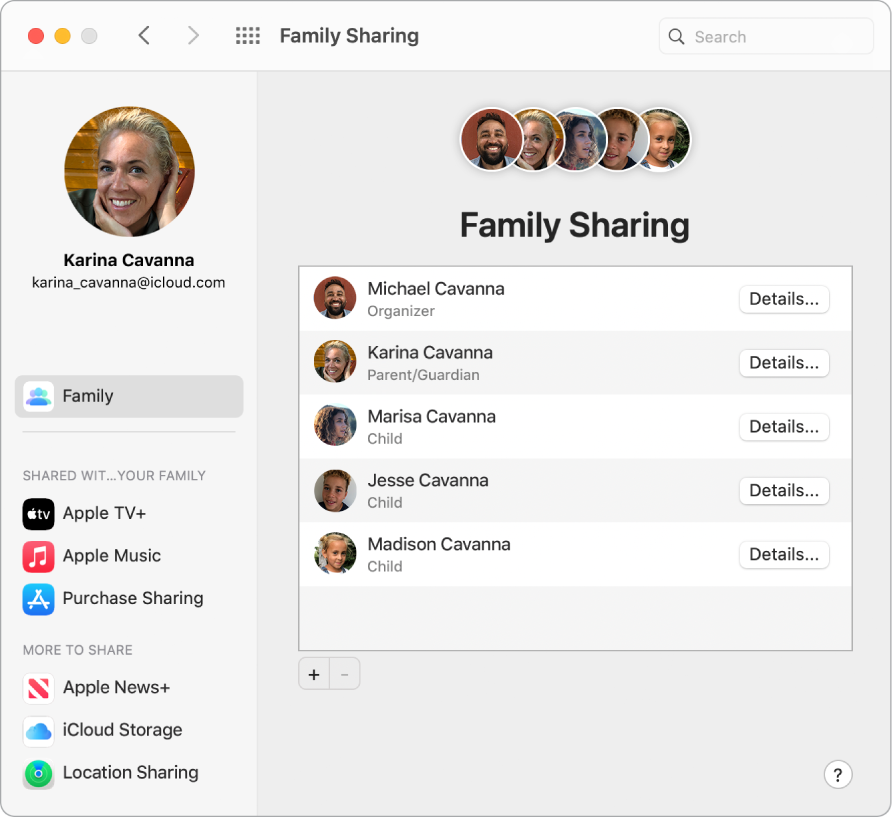Click Karina's large profile photo in sidebar
This screenshot has height=817, width=894.
pos(129,172)
